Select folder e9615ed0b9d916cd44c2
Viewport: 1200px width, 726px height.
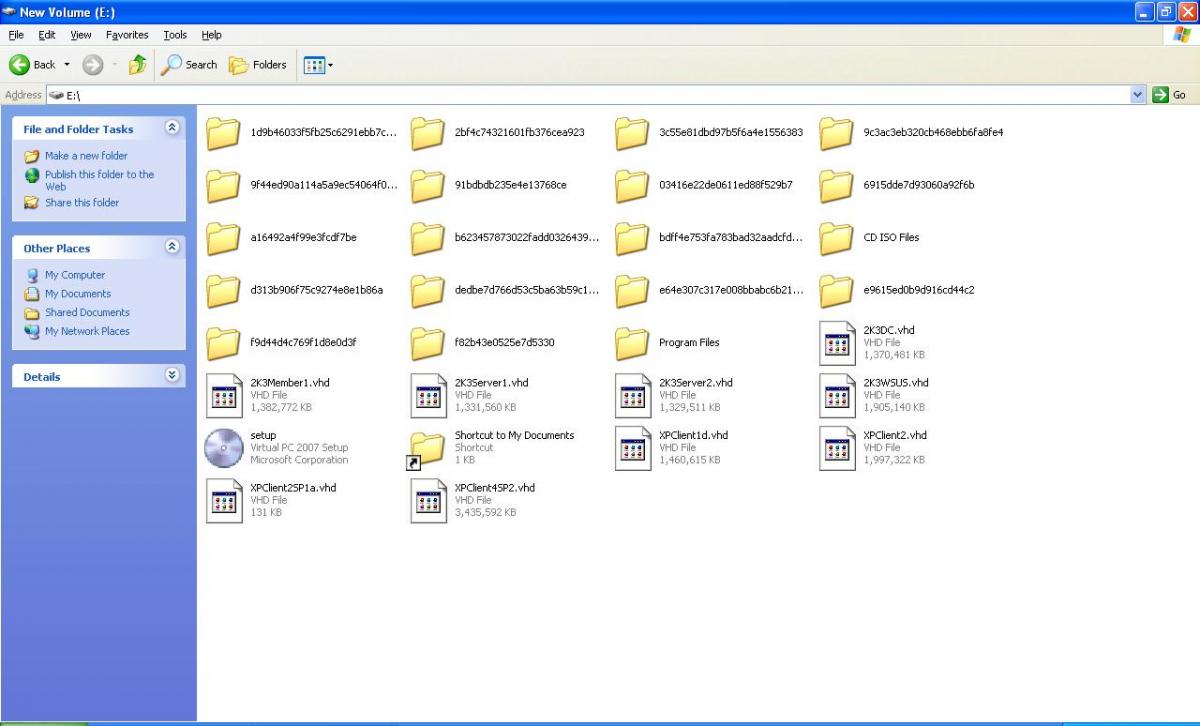tap(836, 291)
